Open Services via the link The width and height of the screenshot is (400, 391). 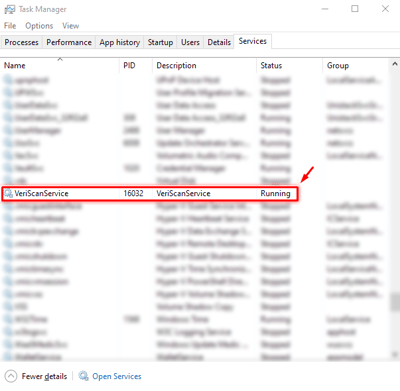coord(117,376)
